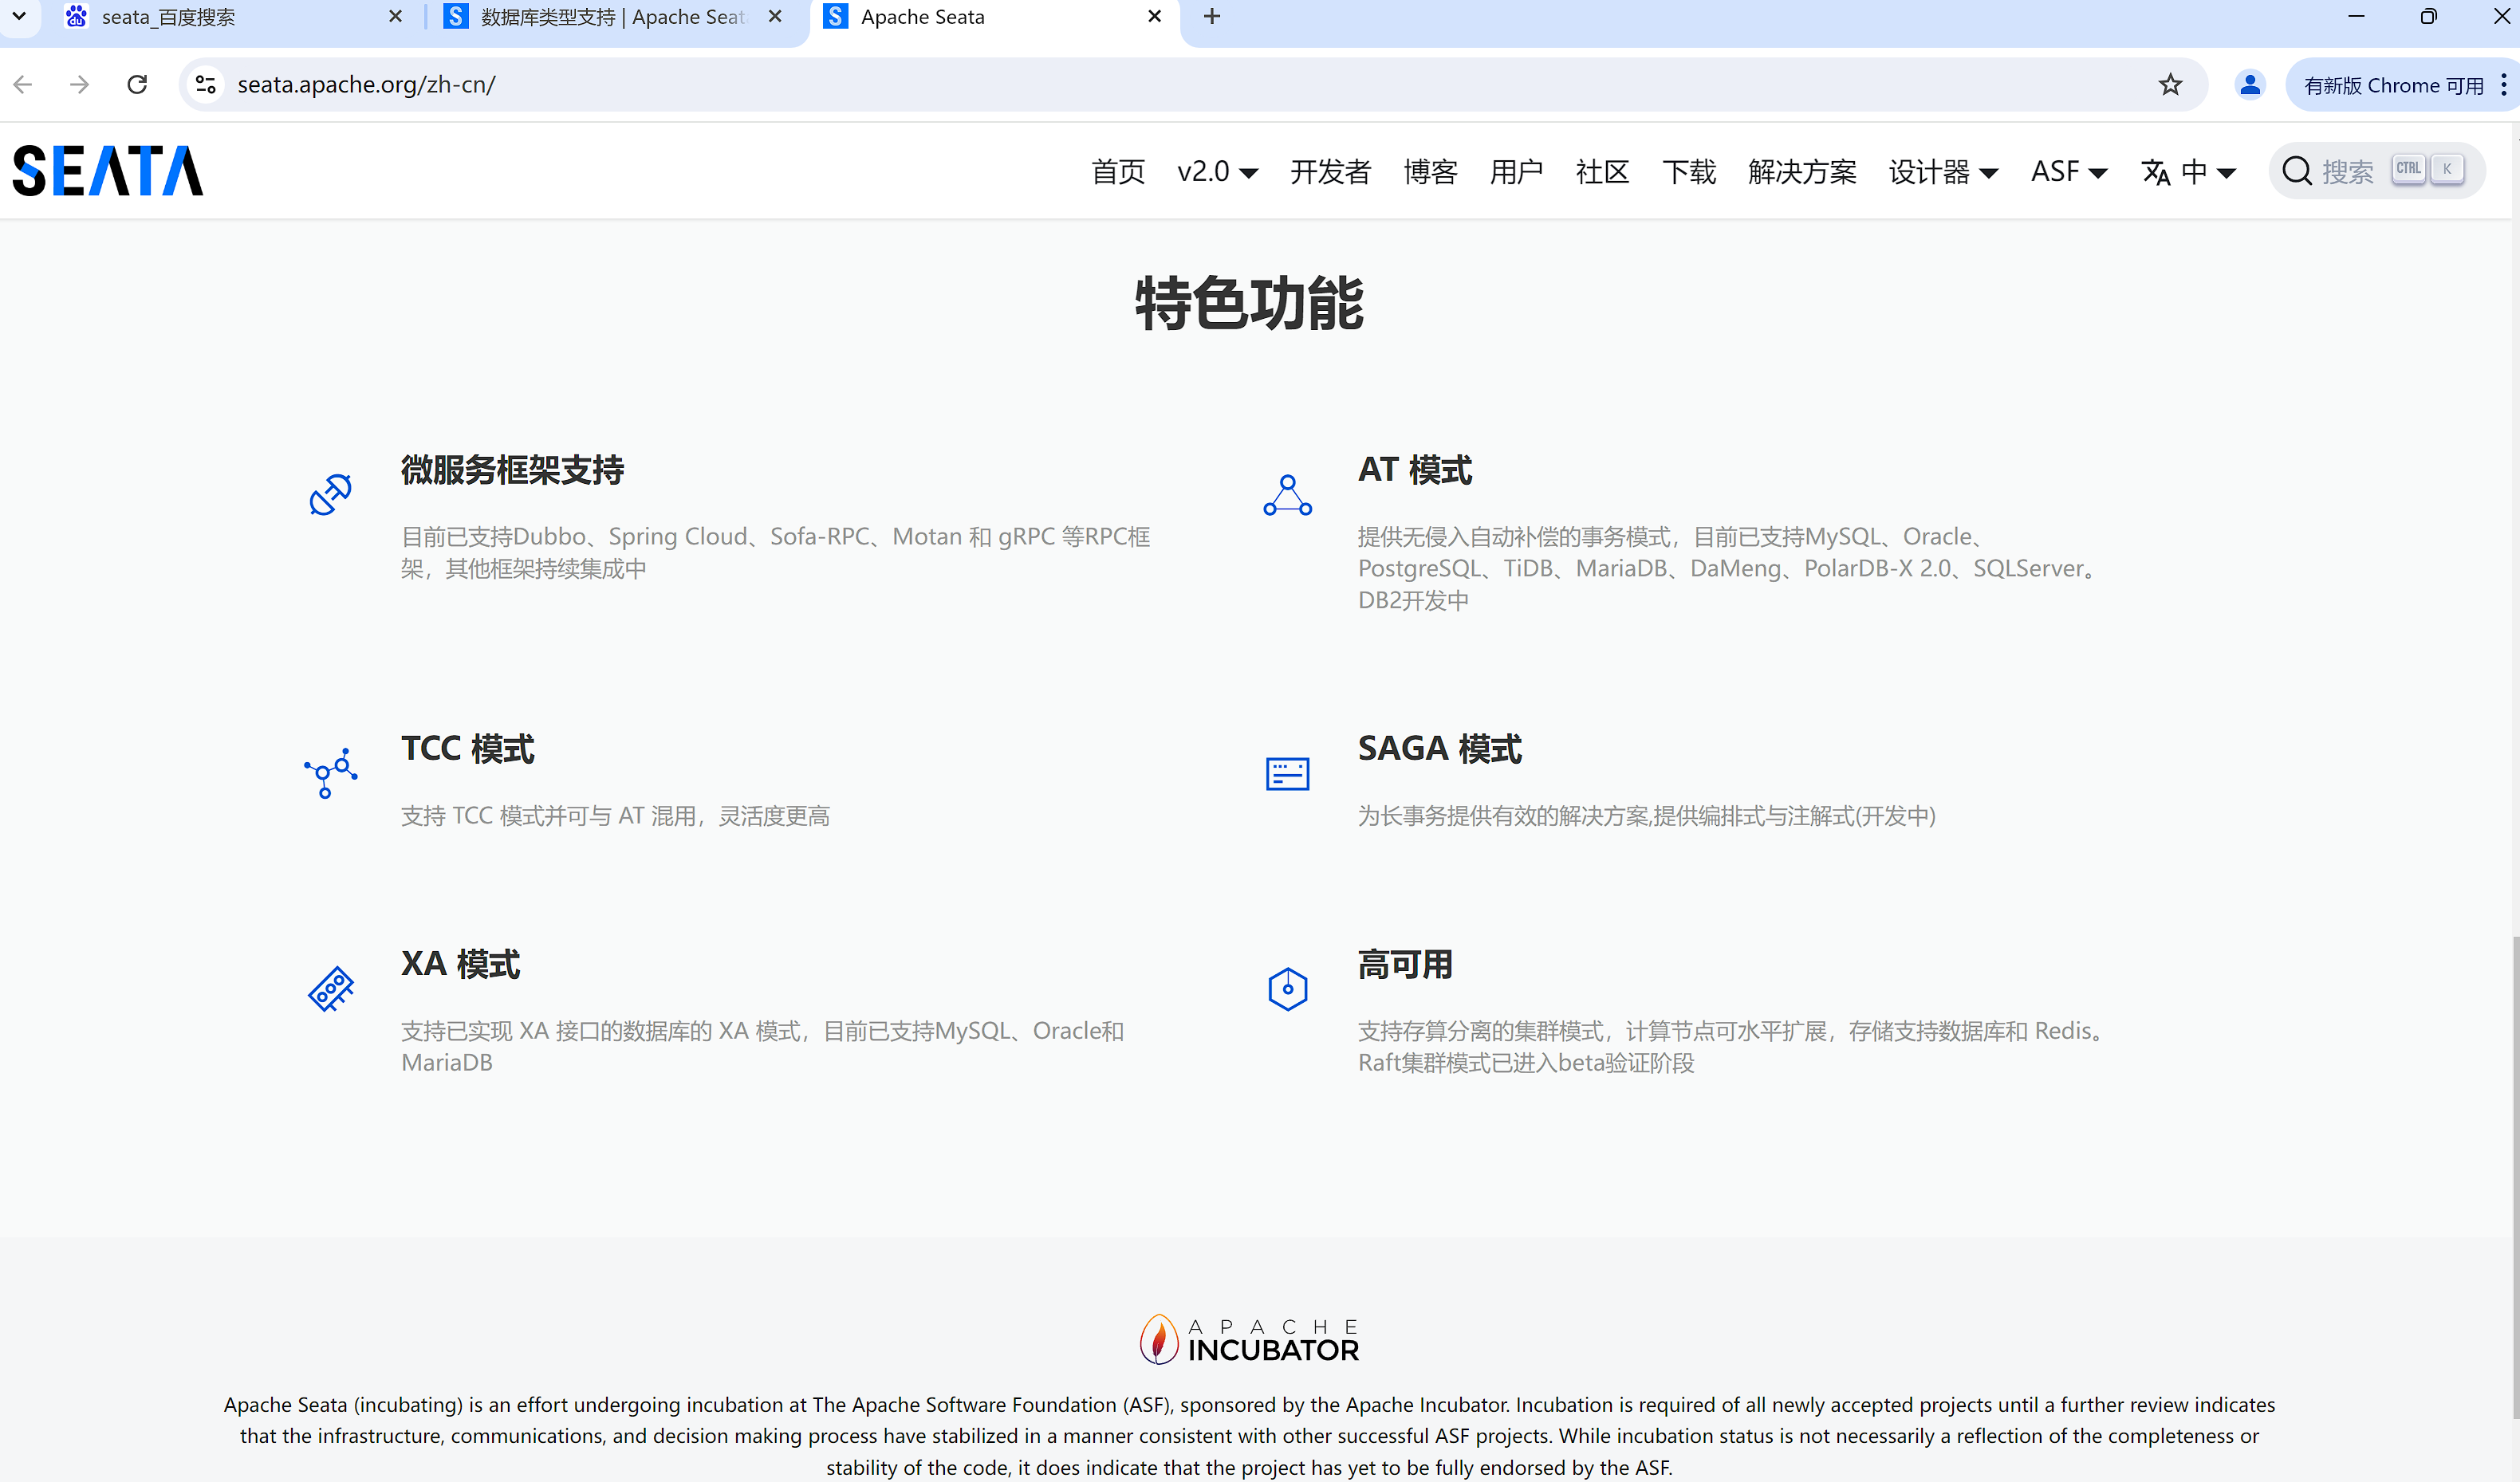This screenshot has height=1482, width=2520.
Task: Click the 搜索 search box
Action: click(2376, 171)
